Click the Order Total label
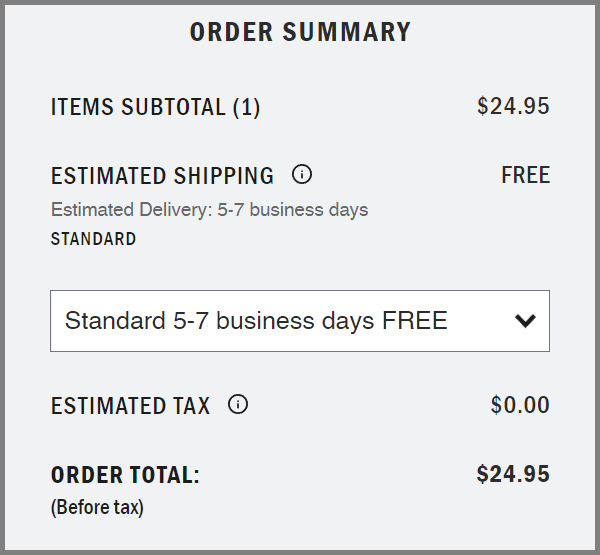The height and width of the screenshot is (555, 600). 125,475
